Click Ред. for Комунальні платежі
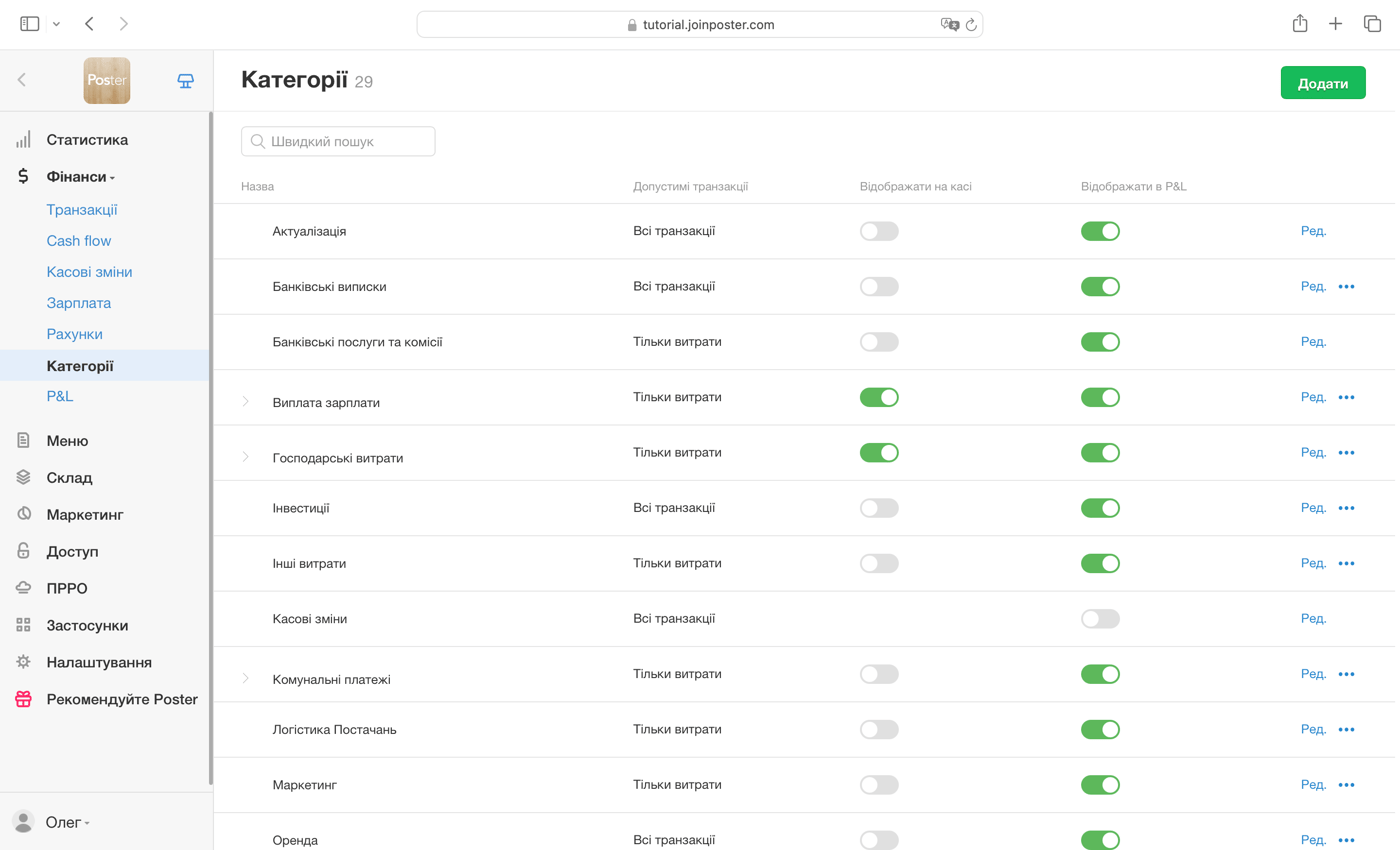Image resolution: width=1400 pixels, height=850 pixels. tap(1313, 674)
